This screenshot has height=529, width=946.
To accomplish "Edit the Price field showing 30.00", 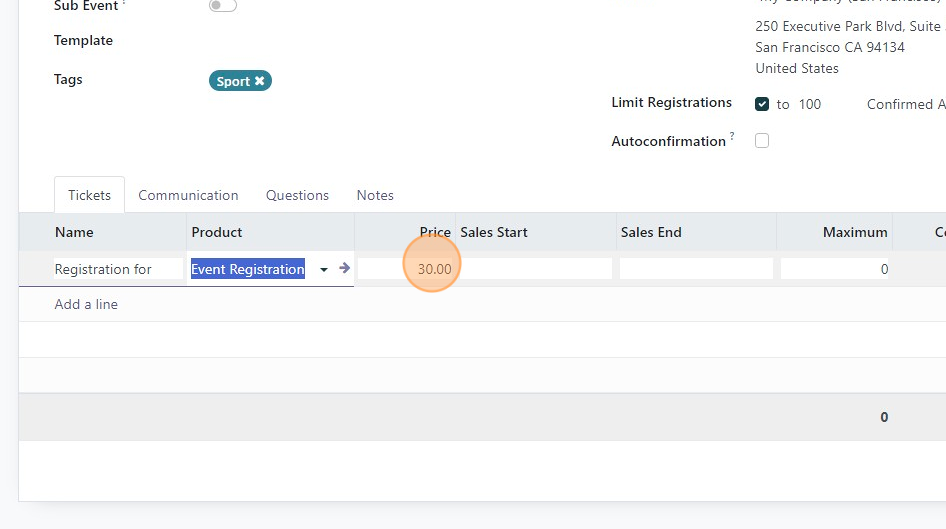I will (405, 269).
